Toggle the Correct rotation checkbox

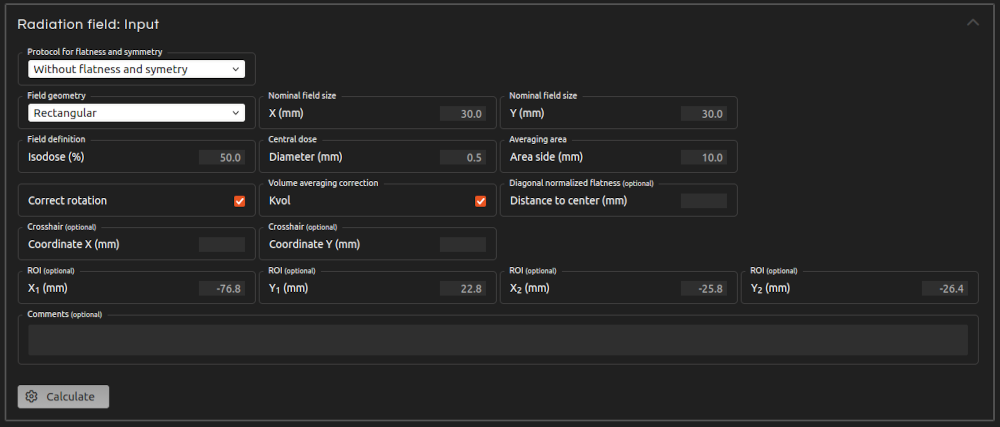point(240,201)
